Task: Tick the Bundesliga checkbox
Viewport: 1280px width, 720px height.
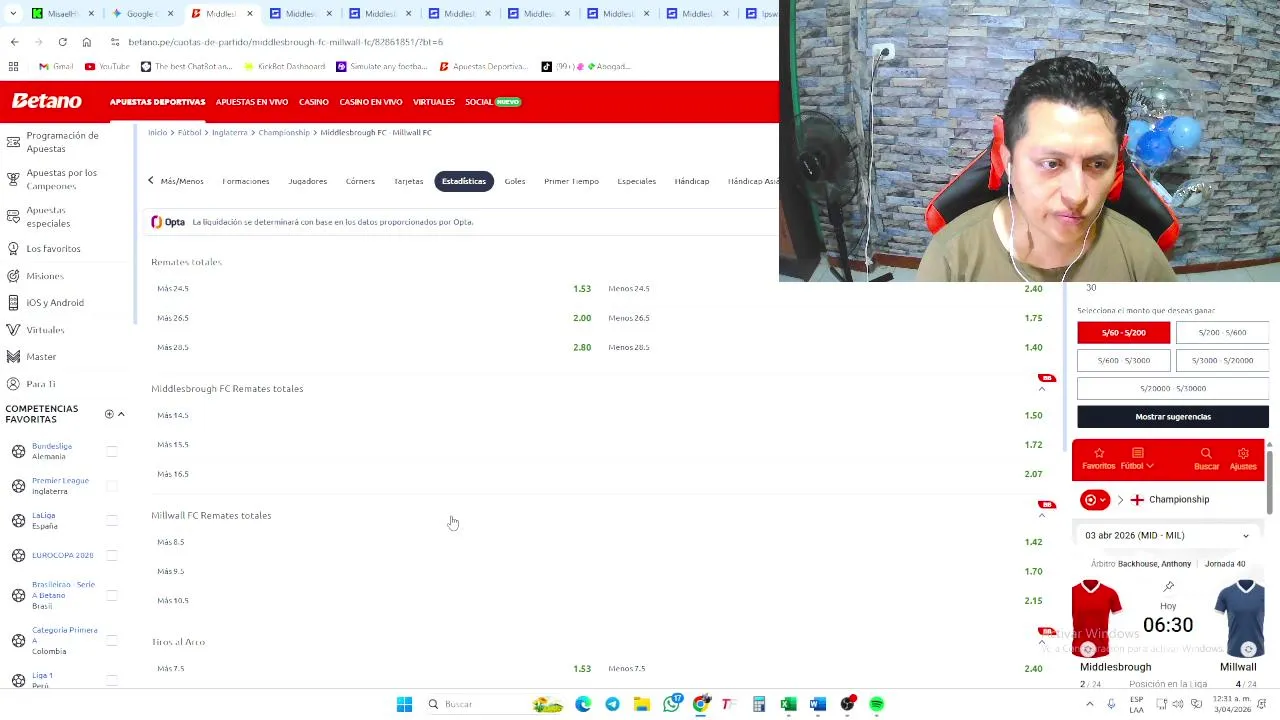Action: point(112,451)
